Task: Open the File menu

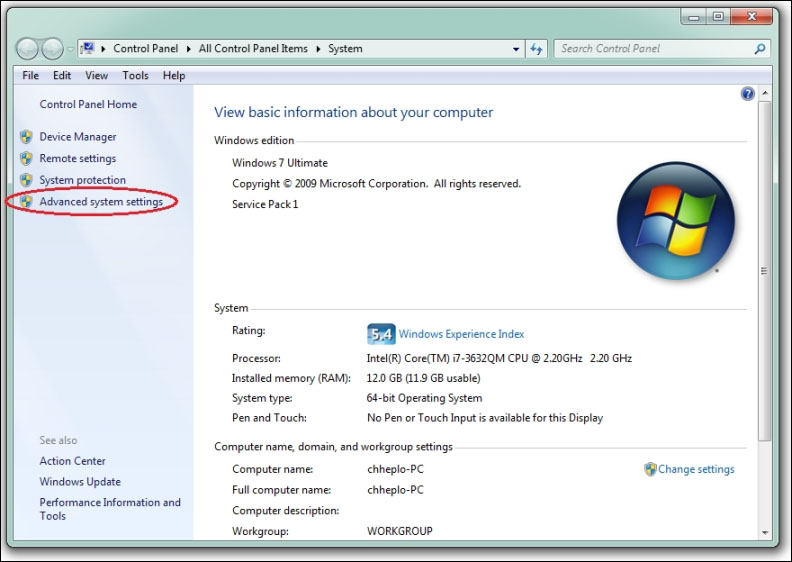Action: pyautogui.click(x=30, y=76)
